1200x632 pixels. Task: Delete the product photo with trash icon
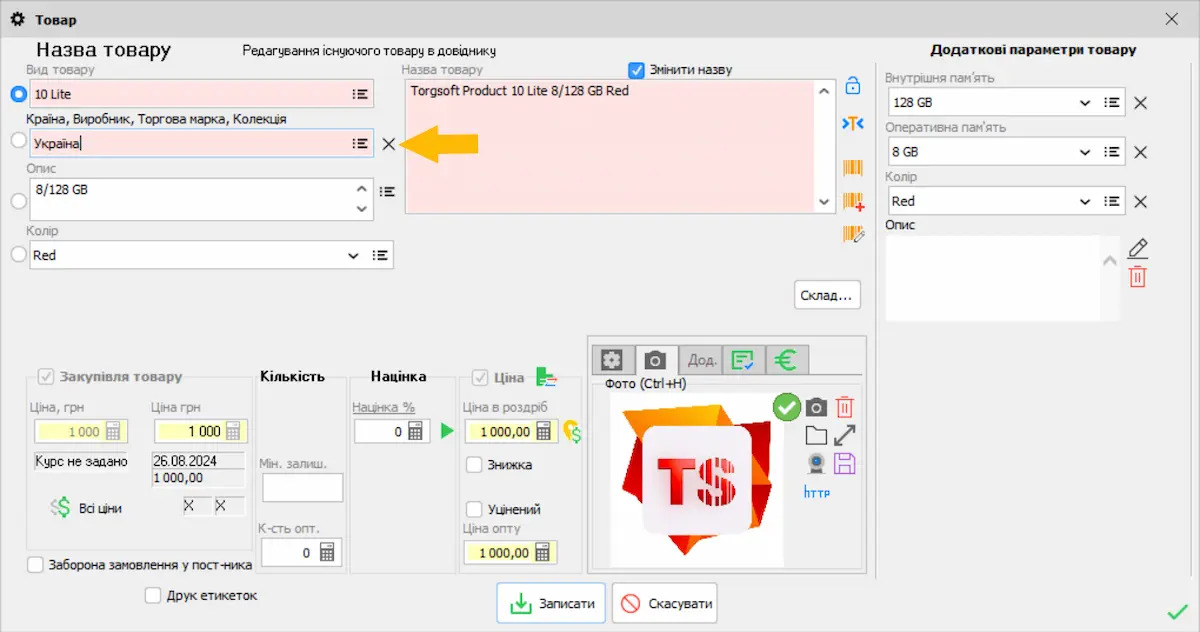coord(845,407)
